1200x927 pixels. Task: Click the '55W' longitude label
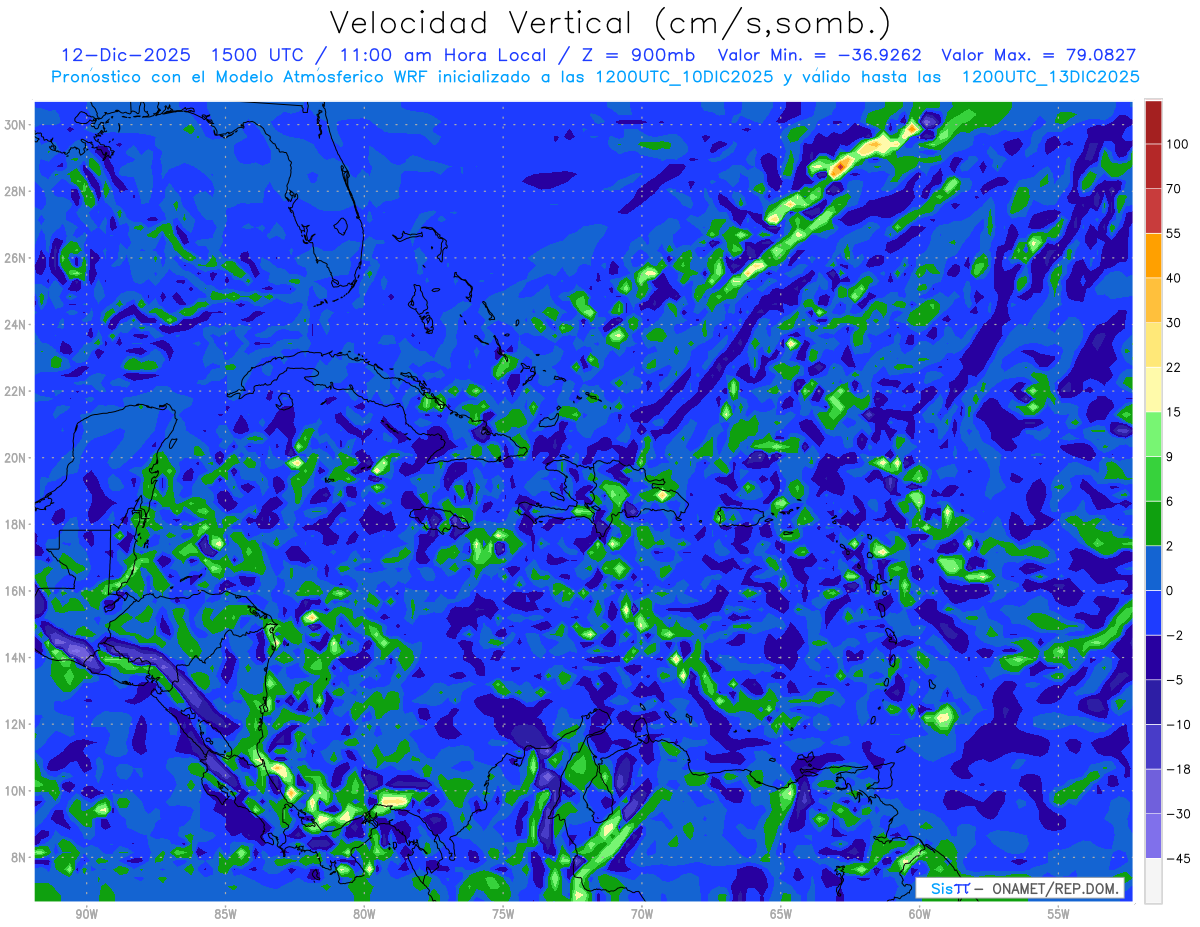point(1059,915)
